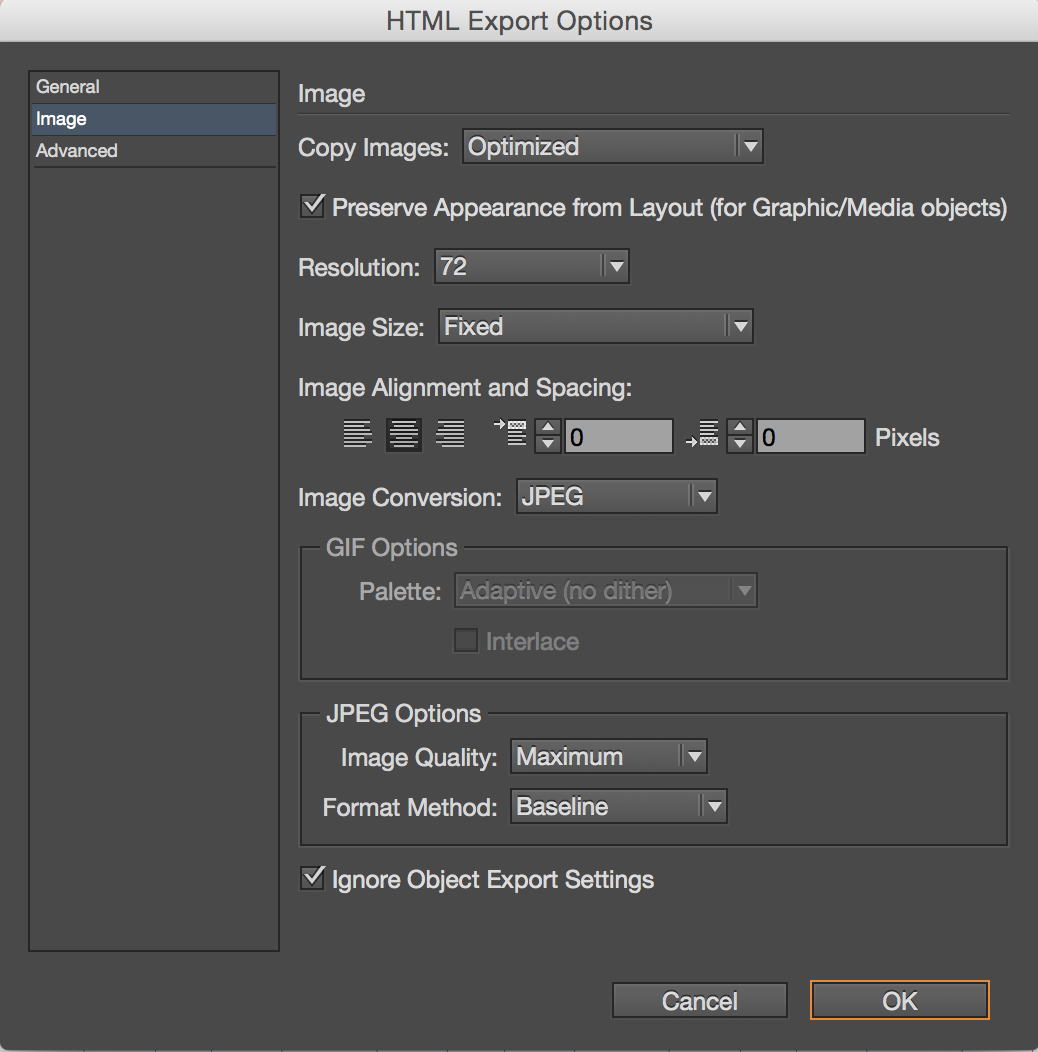Click the space after stepper arrows
Screen dimensions: 1038x1052
740,437
